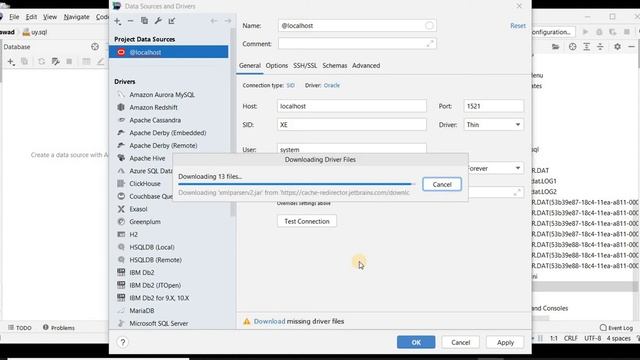The image size is (640, 360).
Task: Click the Database panel new plus icon
Action: 11,62
